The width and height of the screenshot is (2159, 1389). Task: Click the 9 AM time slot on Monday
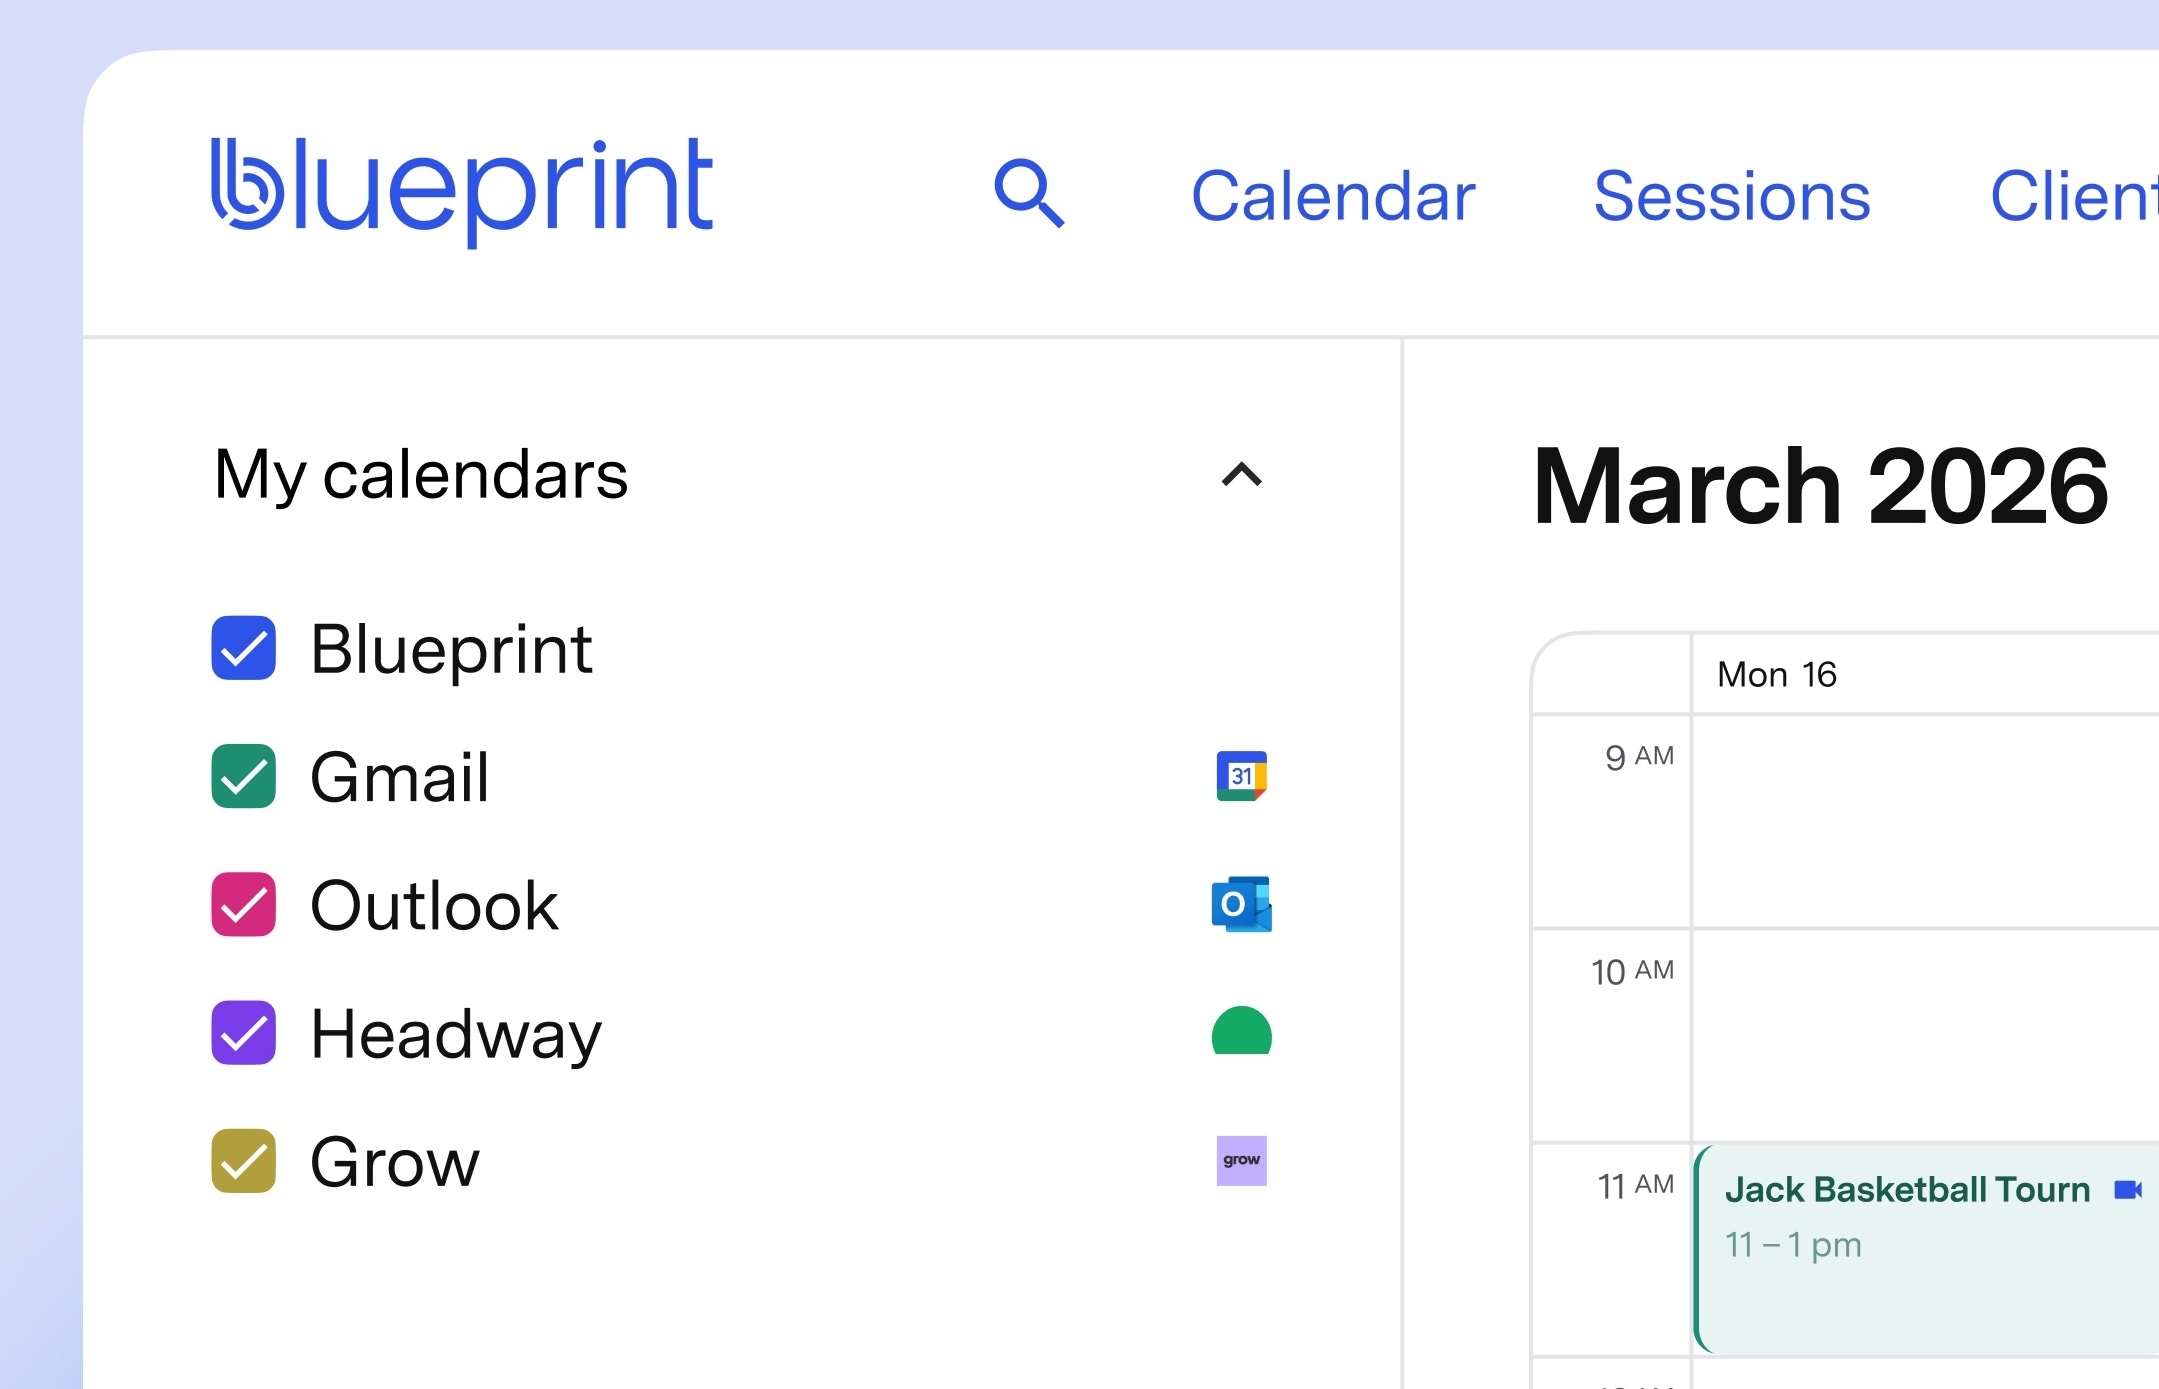click(x=1925, y=822)
